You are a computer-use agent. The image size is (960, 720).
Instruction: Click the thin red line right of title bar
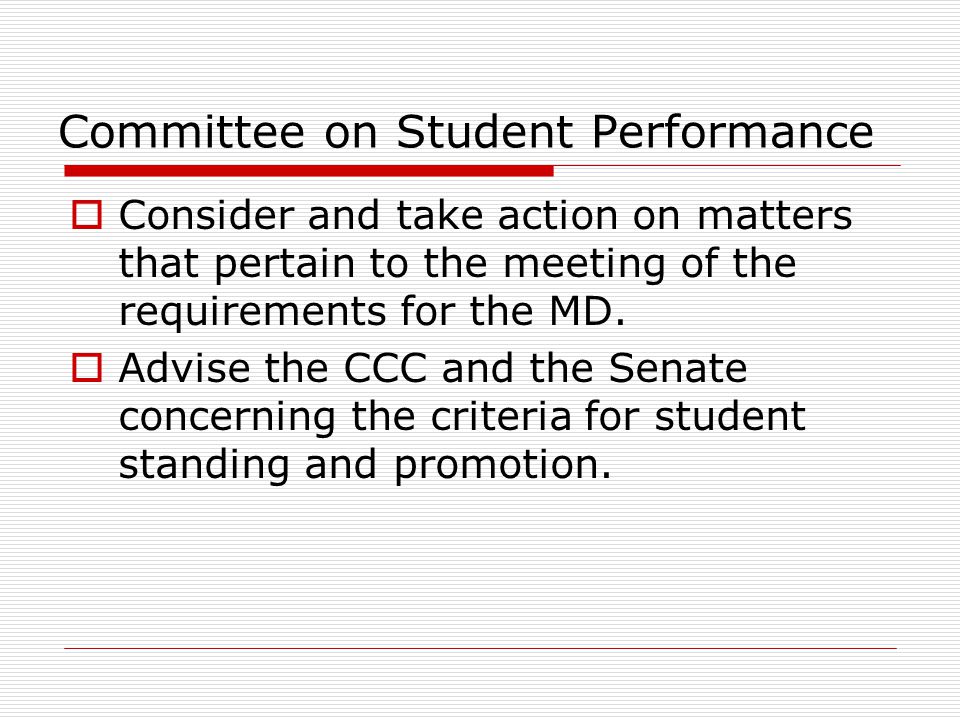click(x=727, y=165)
